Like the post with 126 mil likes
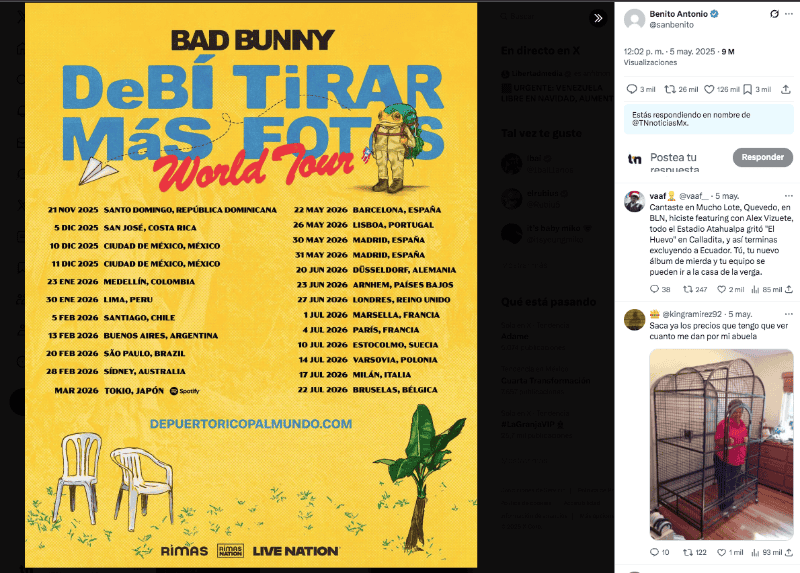The image size is (800, 573). [711, 89]
